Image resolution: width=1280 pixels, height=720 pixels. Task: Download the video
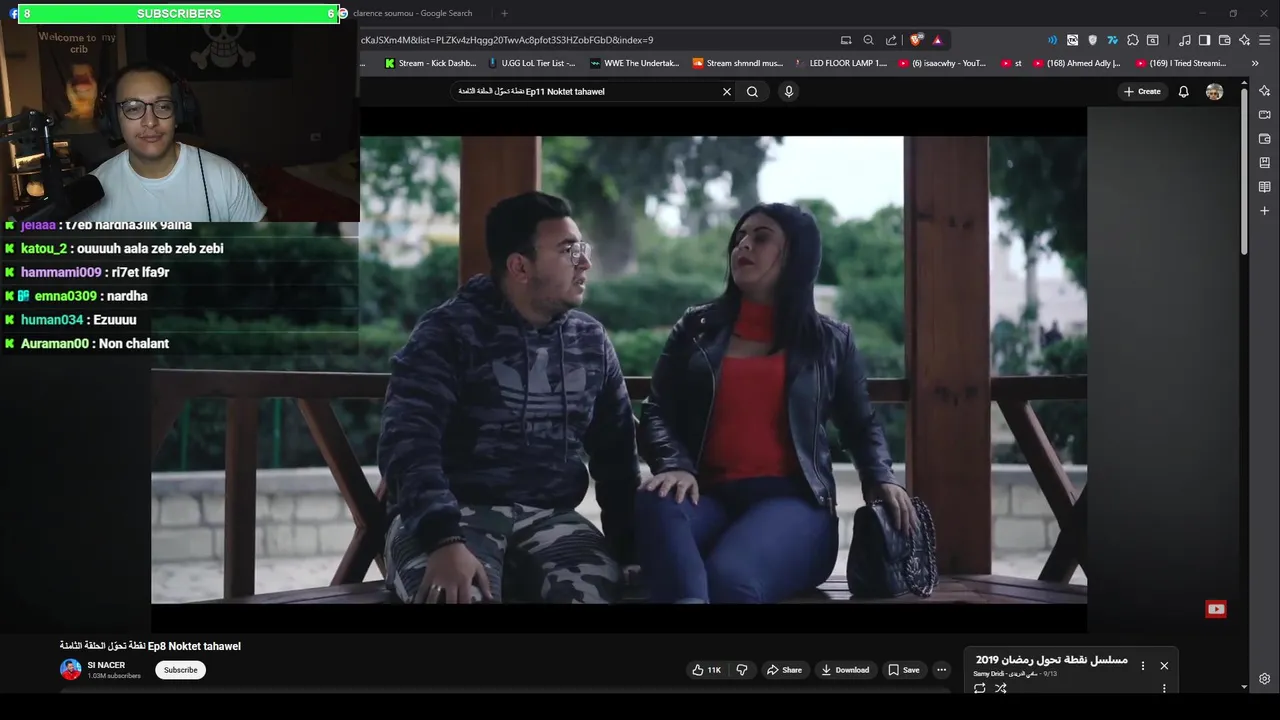pos(845,670)
